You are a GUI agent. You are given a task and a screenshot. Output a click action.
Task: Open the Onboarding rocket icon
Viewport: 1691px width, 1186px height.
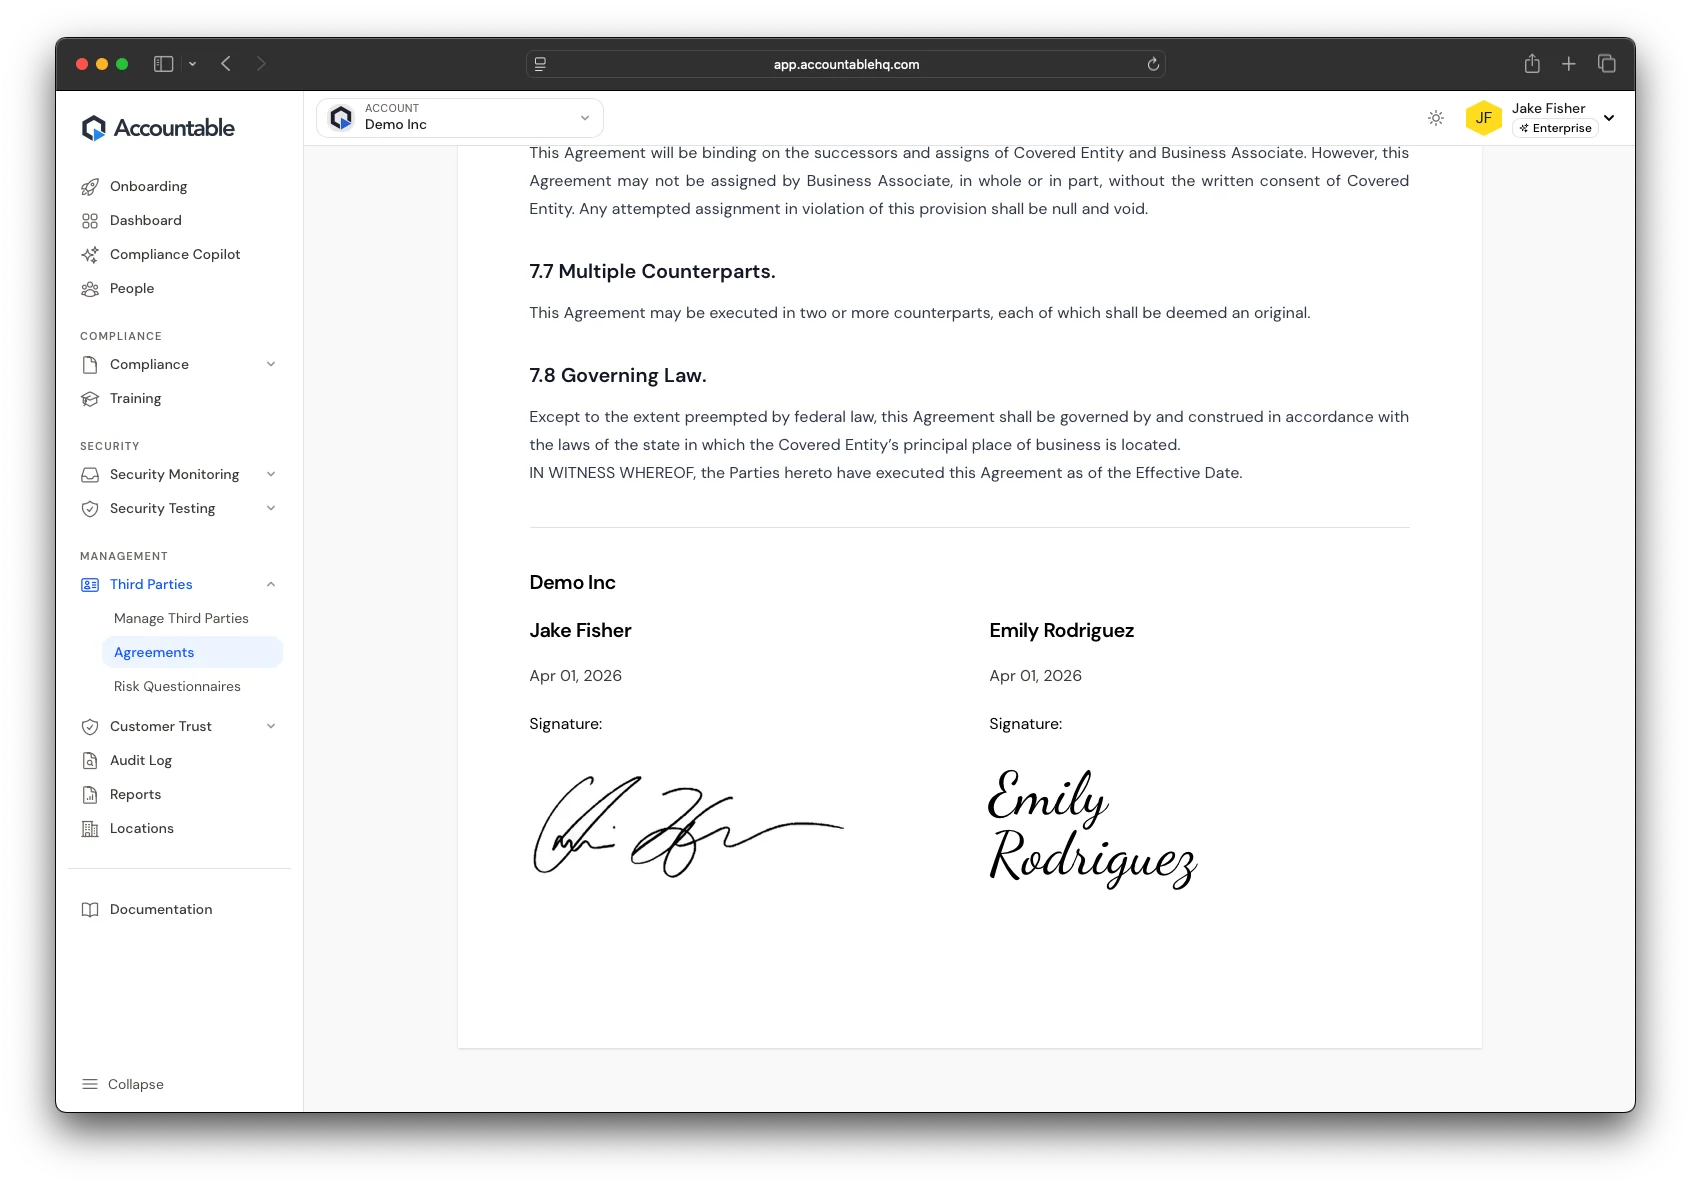[x=90, y=187]
